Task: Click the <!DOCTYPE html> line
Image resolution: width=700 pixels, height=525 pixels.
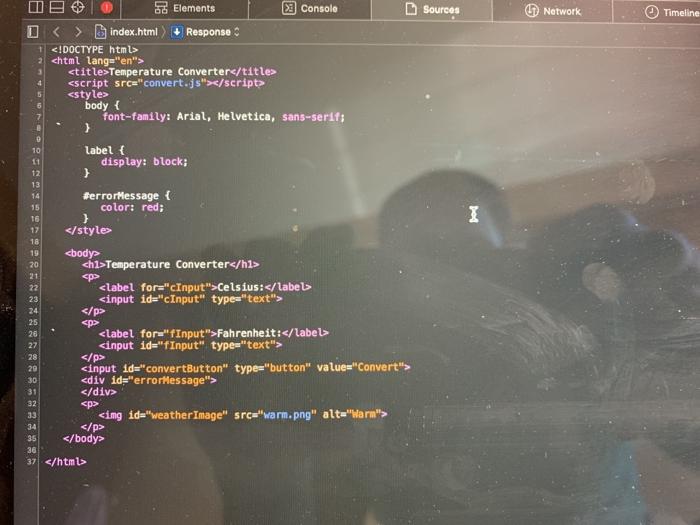Action: point(95,50)
